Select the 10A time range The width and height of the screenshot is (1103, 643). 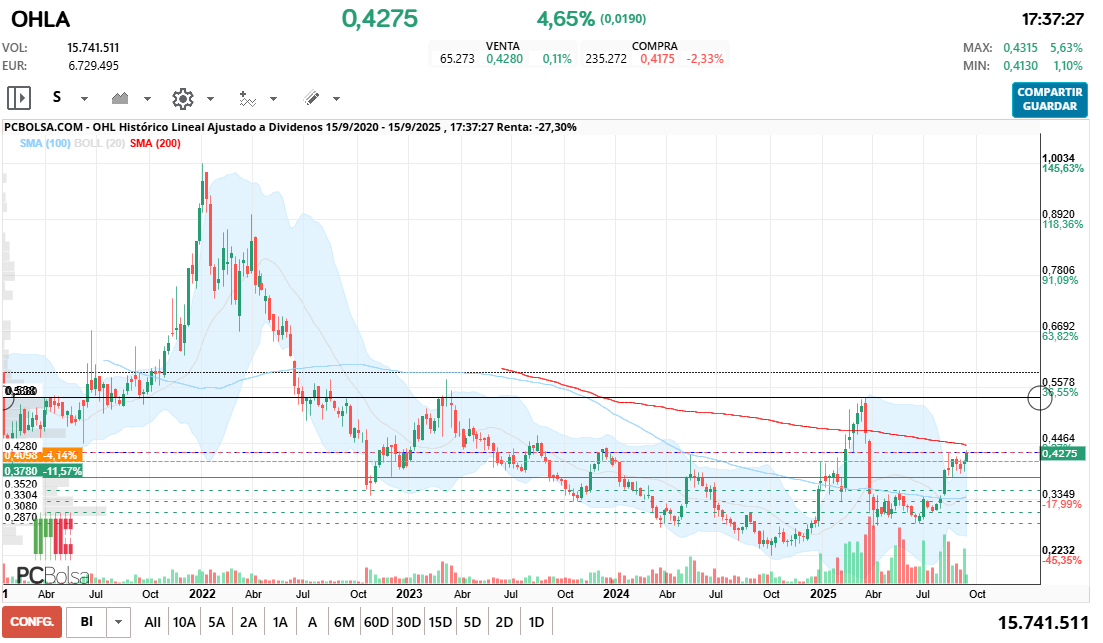[x=184, y=622]
